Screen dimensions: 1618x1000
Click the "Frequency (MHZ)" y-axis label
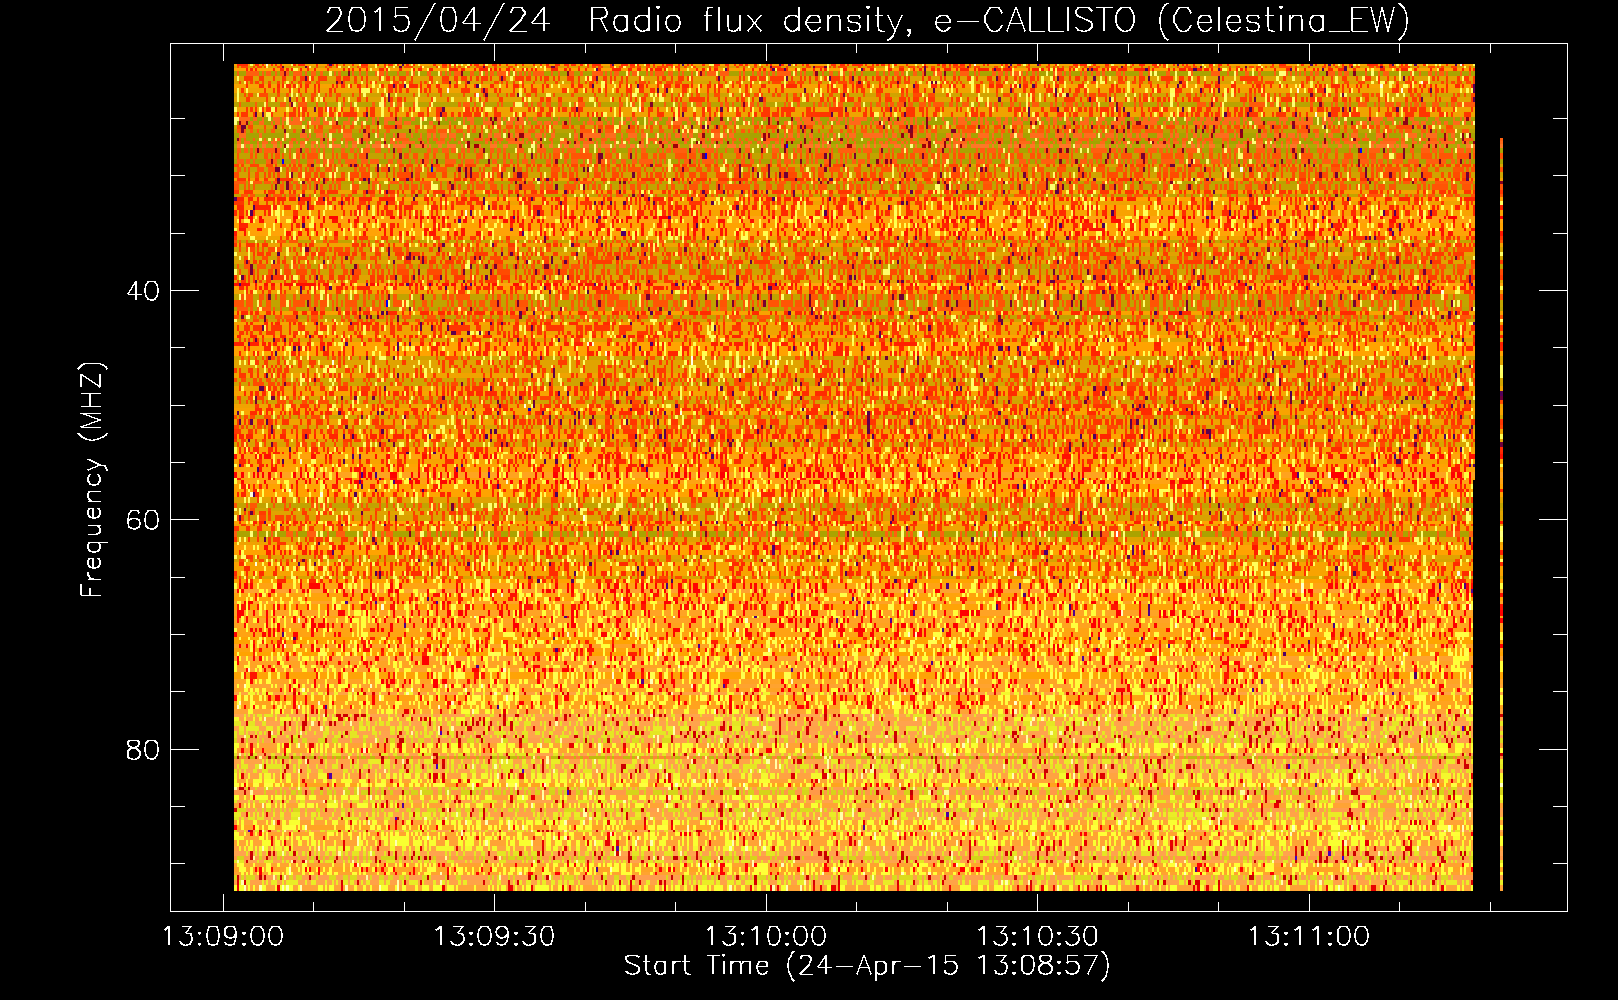click(92, 480)
